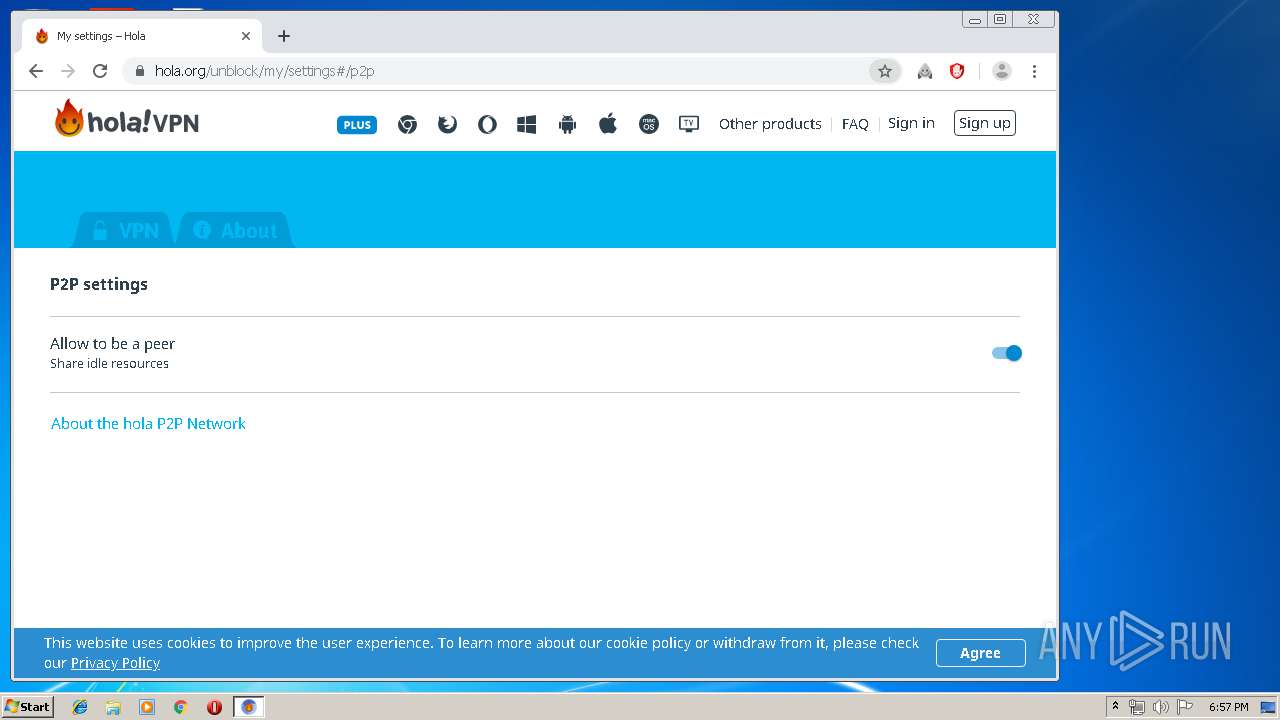The height and width of the screenshot is (720, 1280).
Task: Open the file explorer taskbar icon
Action: point(113,707)
